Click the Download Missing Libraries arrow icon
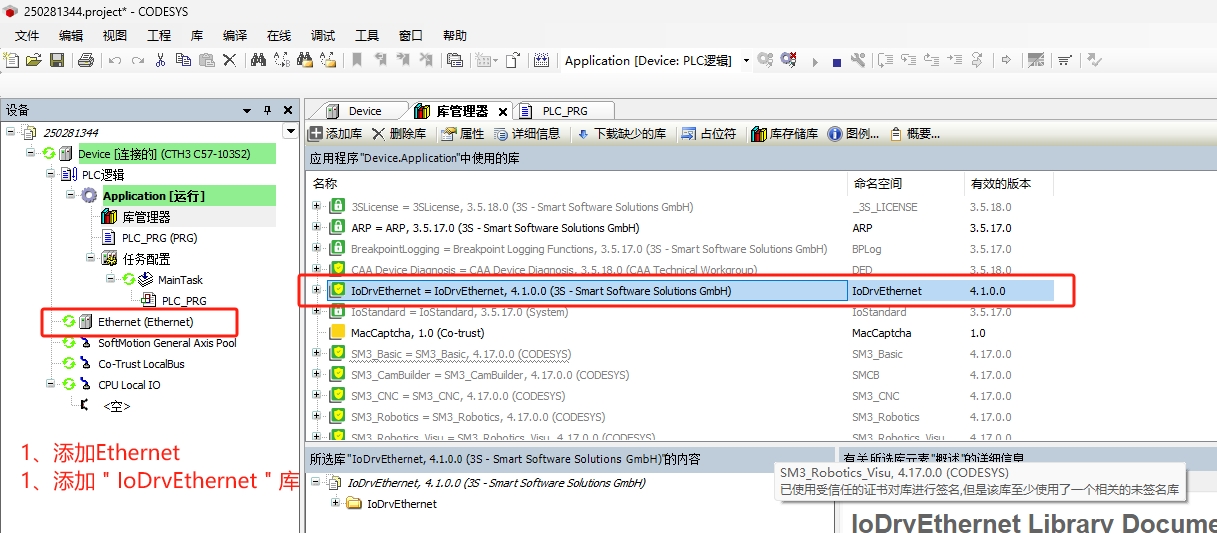The height and width of the screenshot is (533, 1217). pos(583,134)
